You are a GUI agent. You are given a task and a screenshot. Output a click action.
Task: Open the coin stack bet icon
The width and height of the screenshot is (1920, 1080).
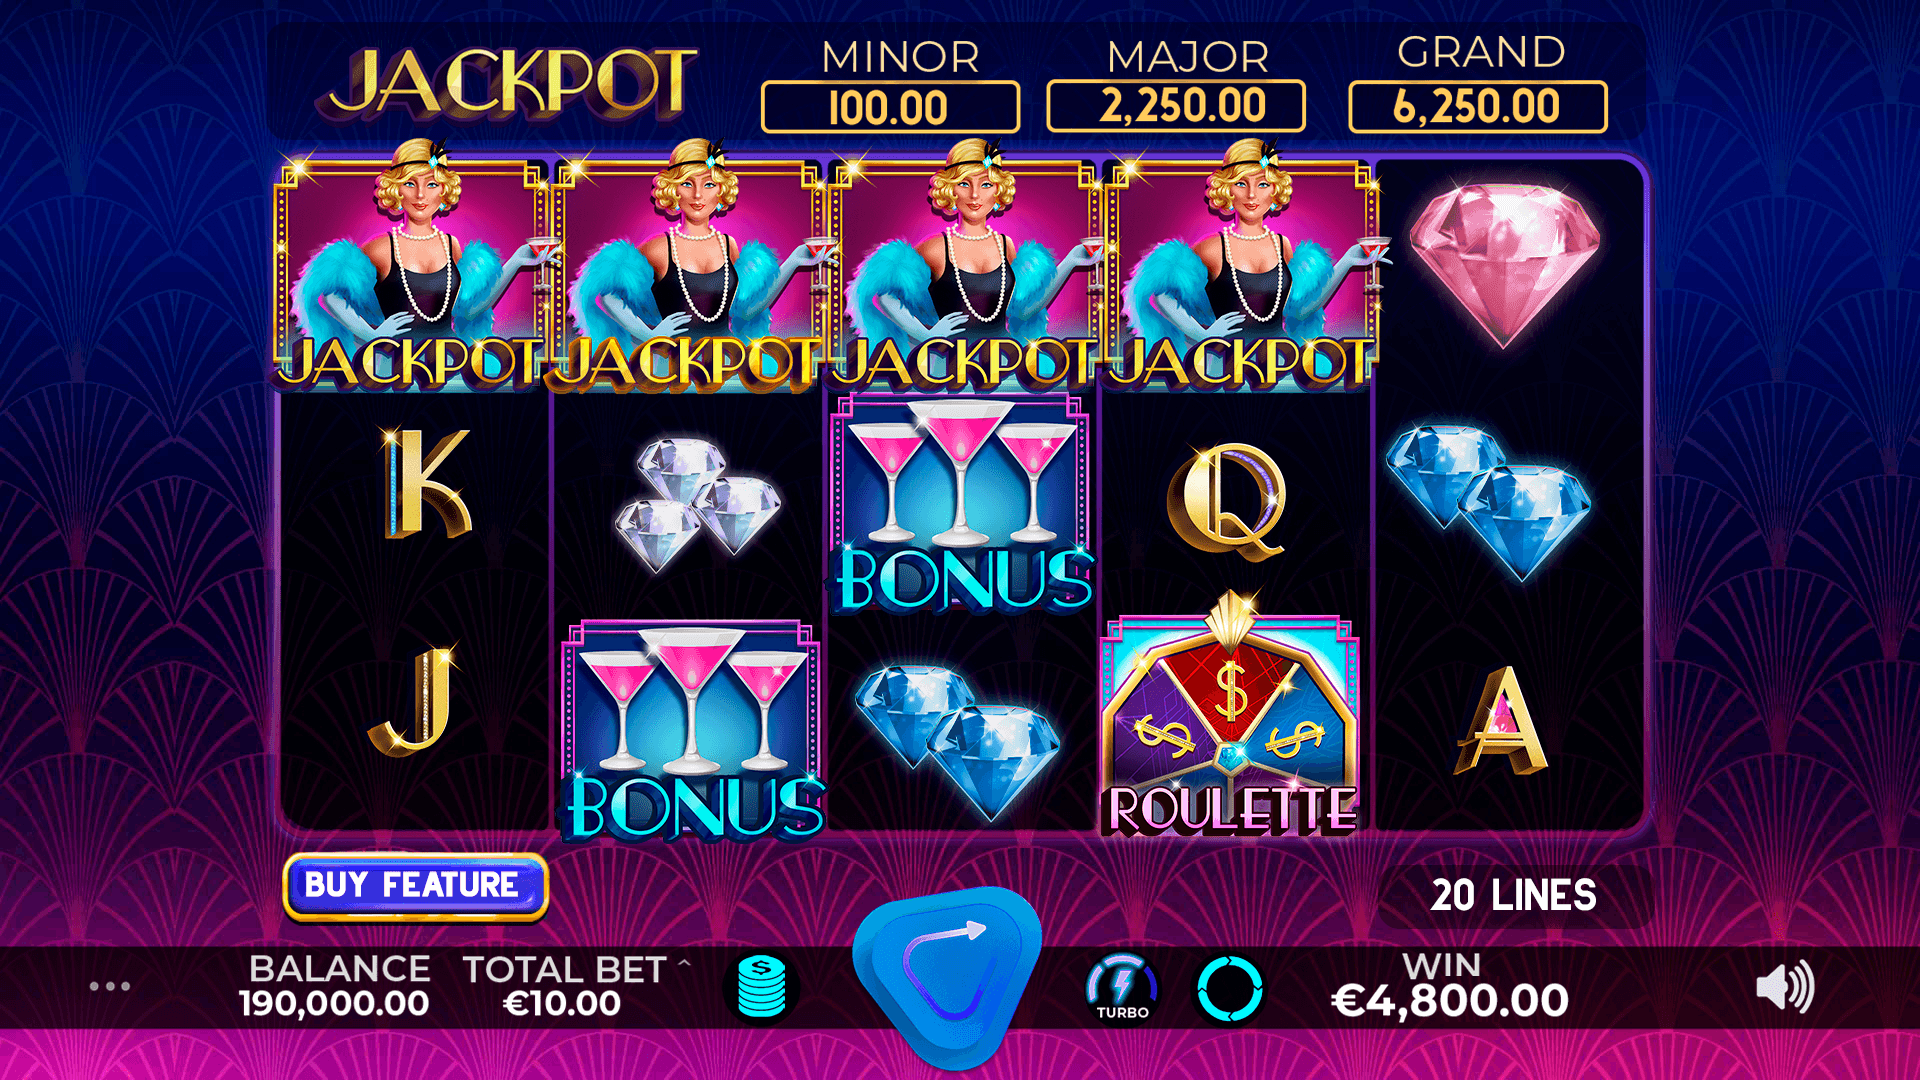[x=762, y=987]
